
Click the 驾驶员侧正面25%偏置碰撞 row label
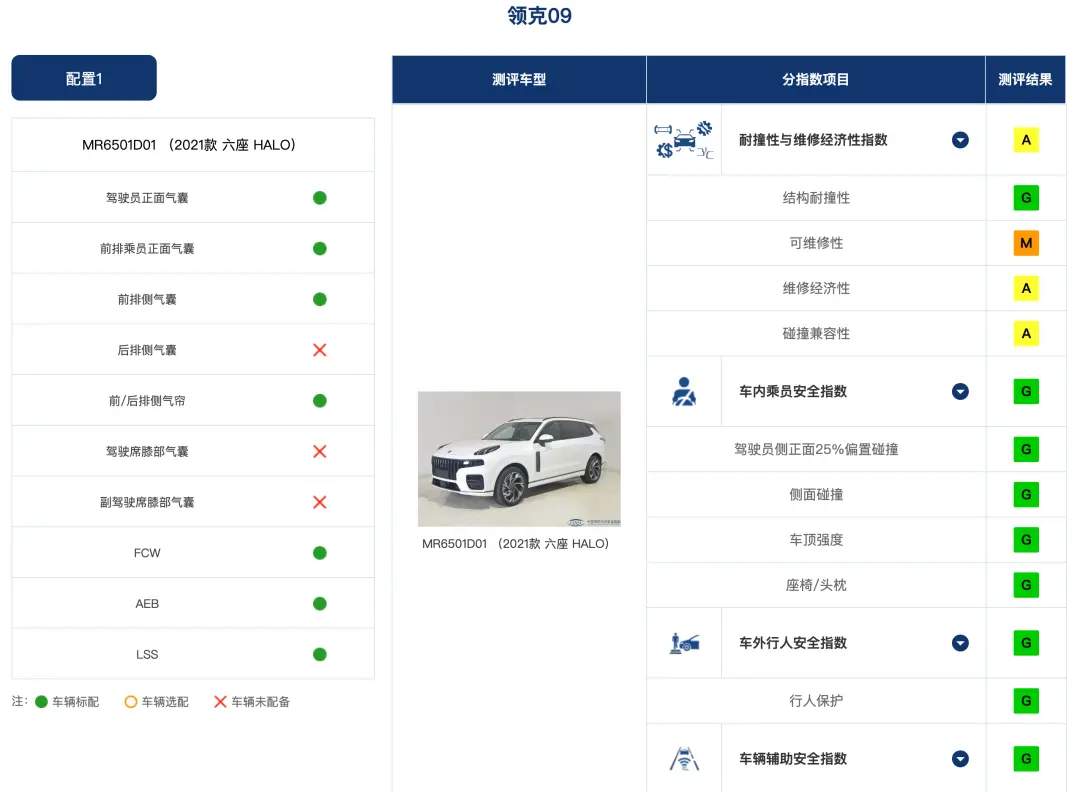click(816, 449)
